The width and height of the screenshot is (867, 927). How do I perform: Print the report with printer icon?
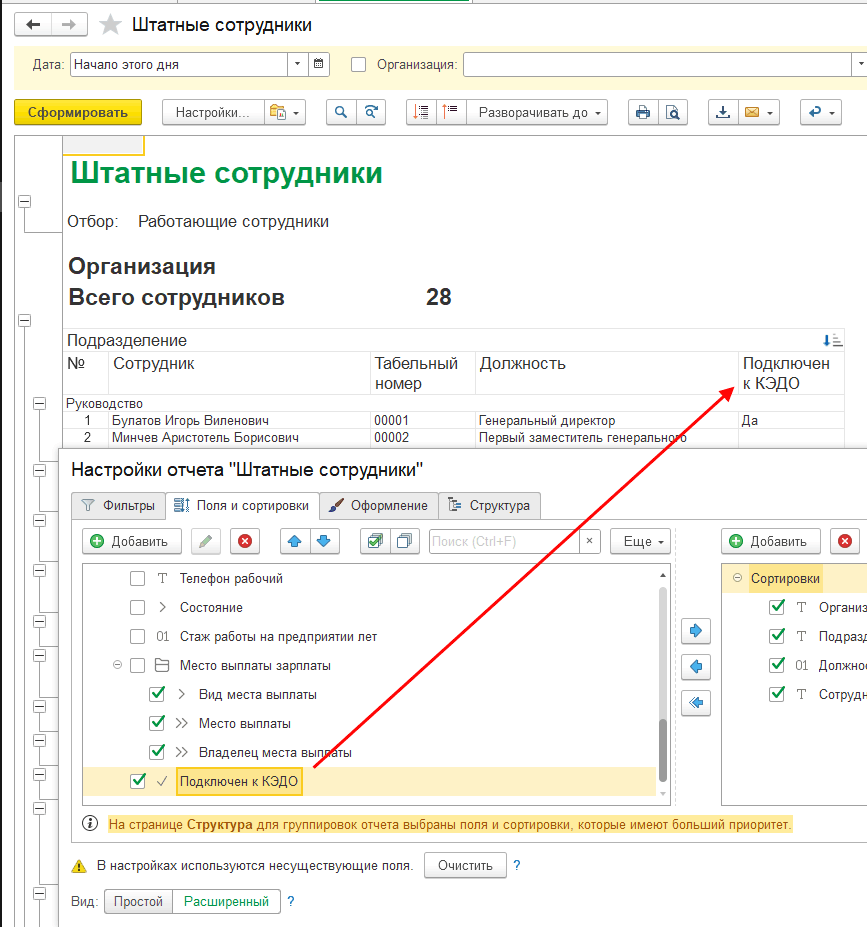[643, 112]
